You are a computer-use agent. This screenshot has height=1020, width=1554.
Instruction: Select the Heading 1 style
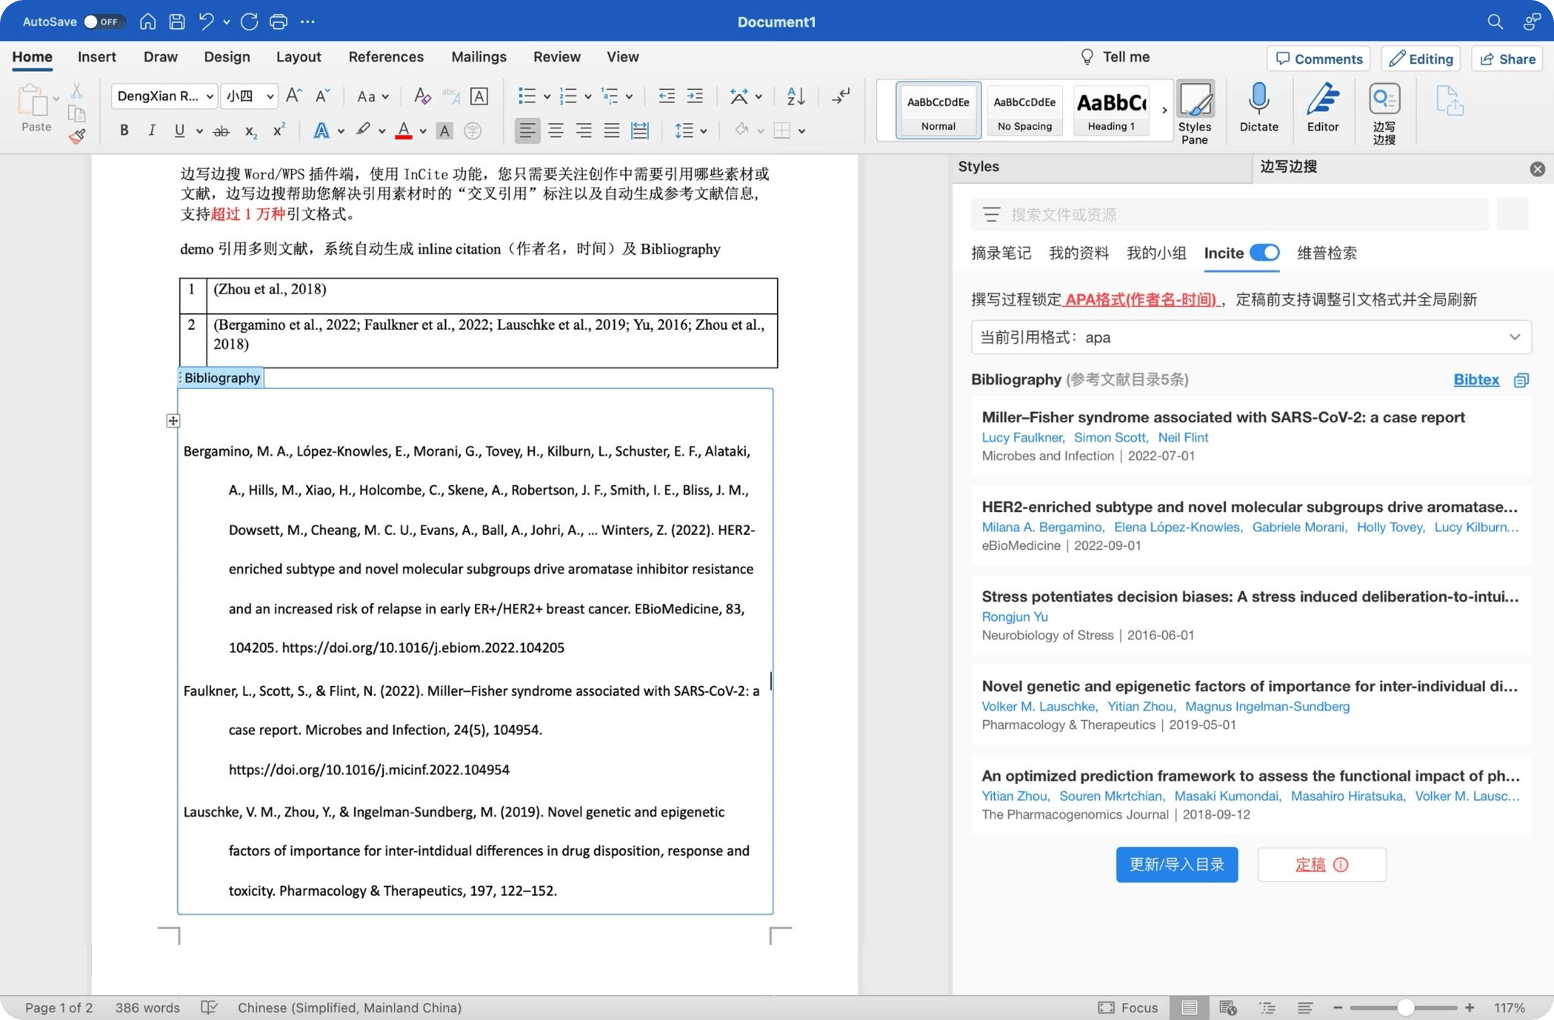point(1111,109)
